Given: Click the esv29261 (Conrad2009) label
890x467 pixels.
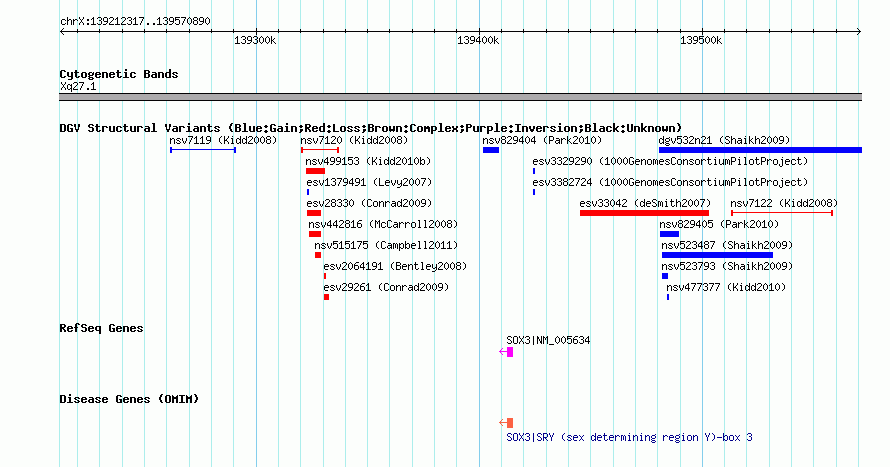Looking at the screenshot, I should coord(386,287).
